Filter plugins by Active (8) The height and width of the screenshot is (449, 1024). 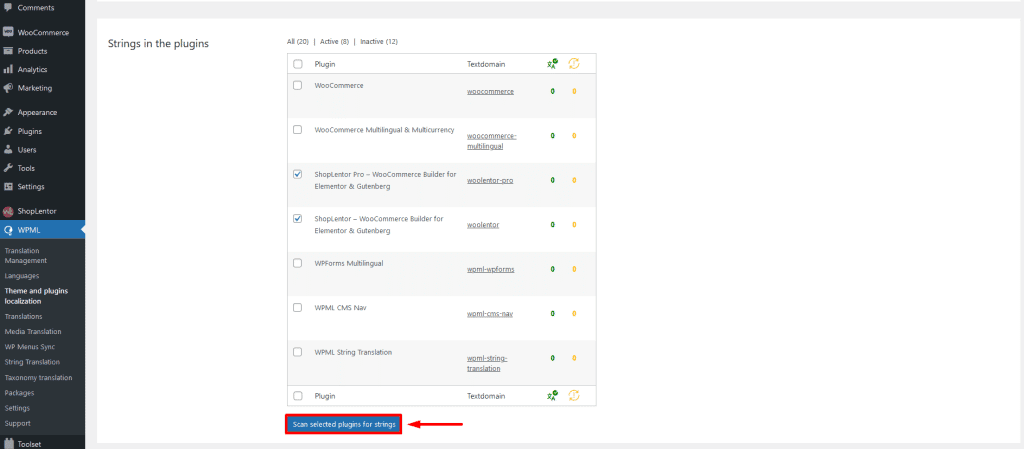pyautogui.click(x=334, y=41)
